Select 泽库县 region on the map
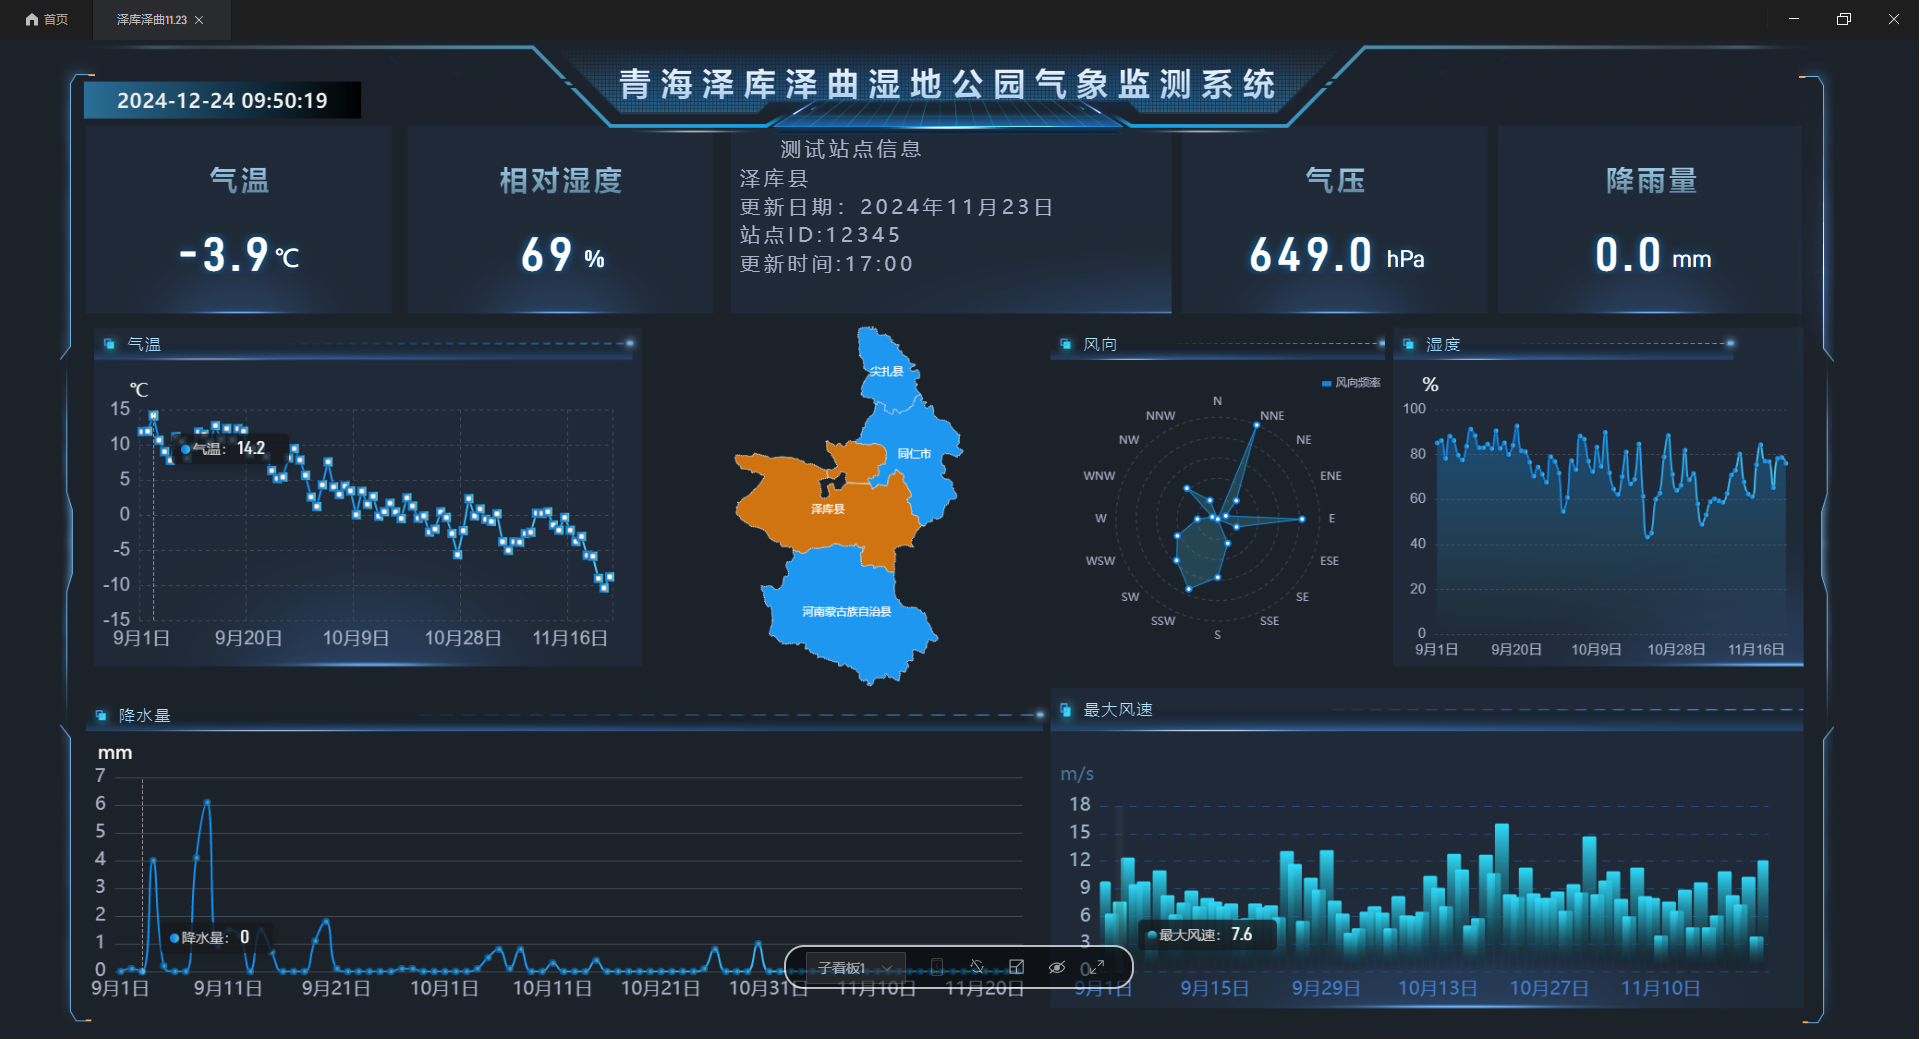The width and height of the screenshot is (1920, 1039). tap(827, 510)
